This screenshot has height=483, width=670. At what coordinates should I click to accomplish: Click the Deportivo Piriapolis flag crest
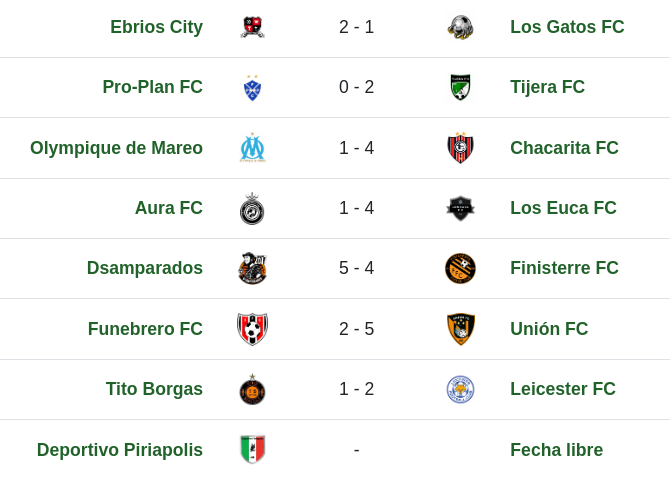coord(253,449)
